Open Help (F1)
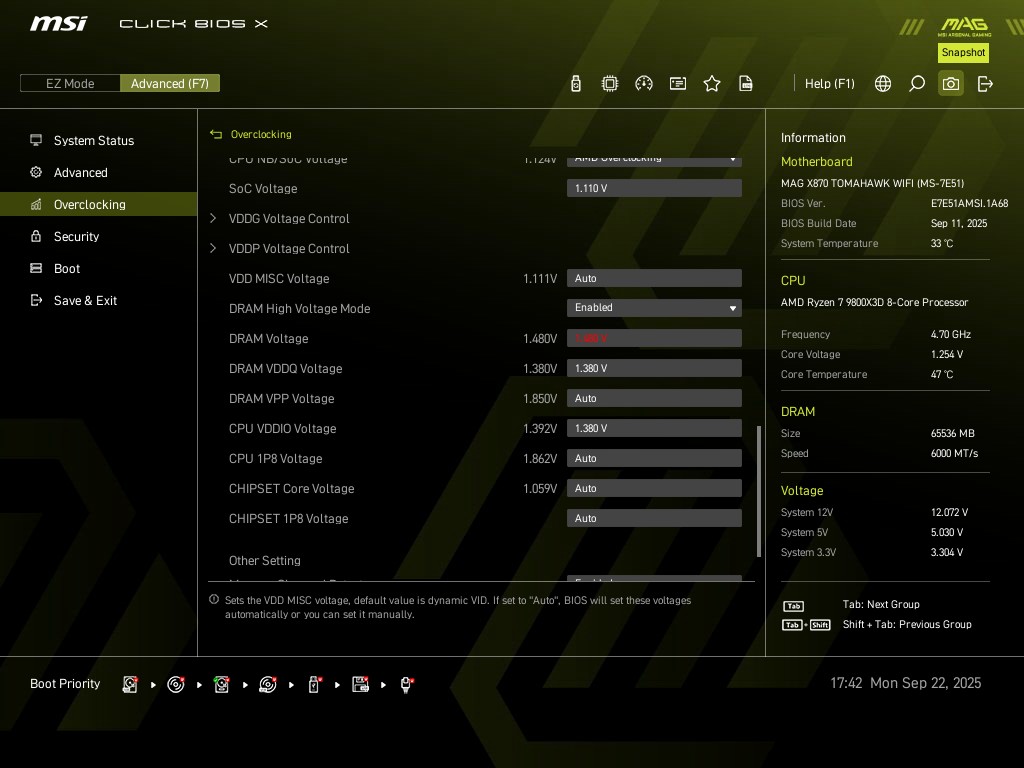The image size is (1024, 768). [x=829, y=84]
